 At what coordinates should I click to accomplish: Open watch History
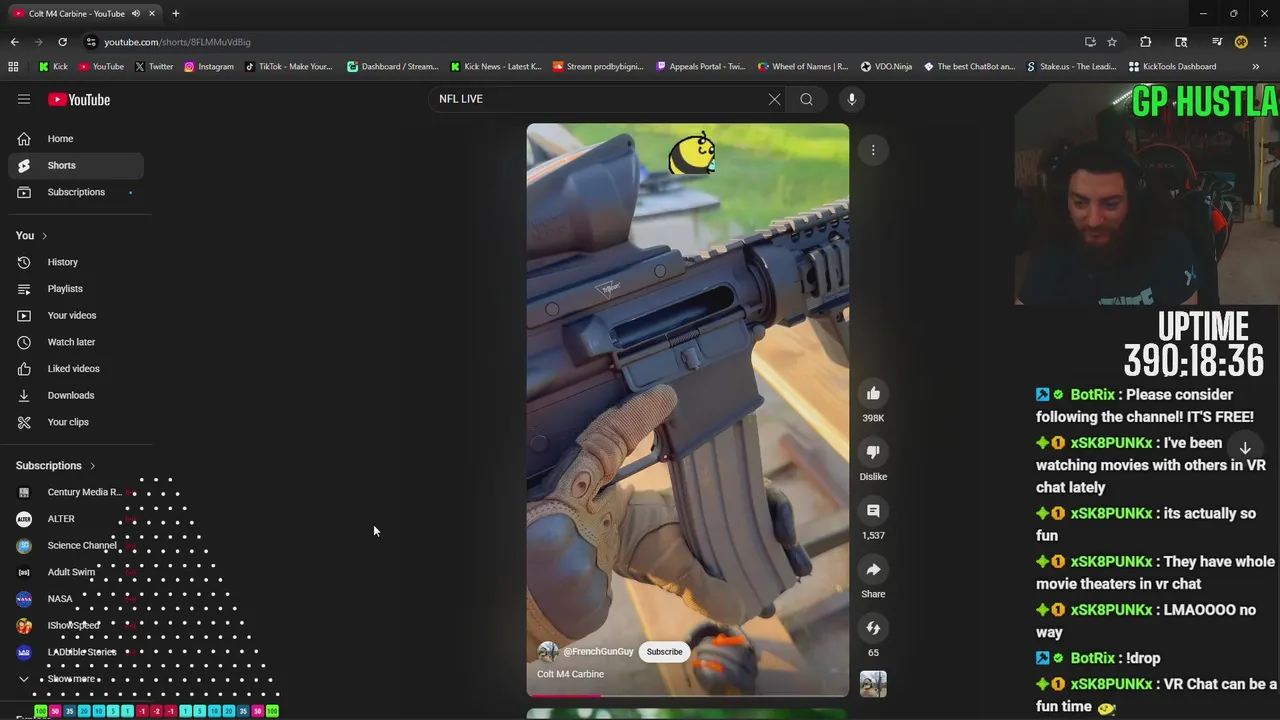[x=76, y=262]
